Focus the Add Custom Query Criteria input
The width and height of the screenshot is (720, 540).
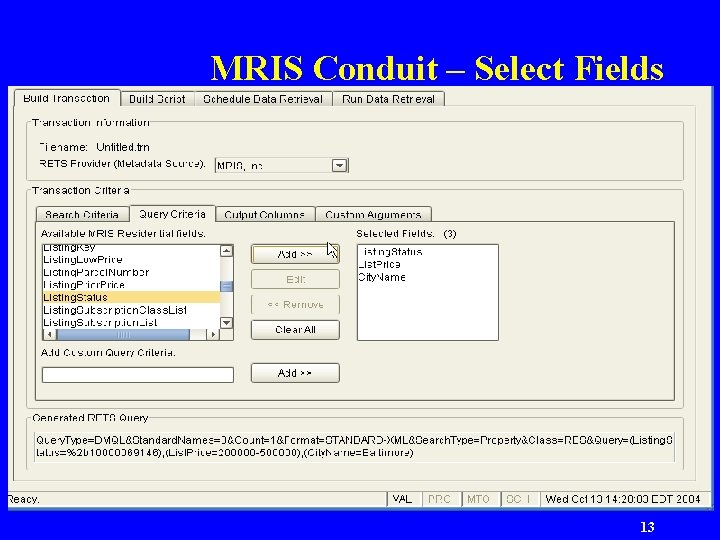click(138, 375)
